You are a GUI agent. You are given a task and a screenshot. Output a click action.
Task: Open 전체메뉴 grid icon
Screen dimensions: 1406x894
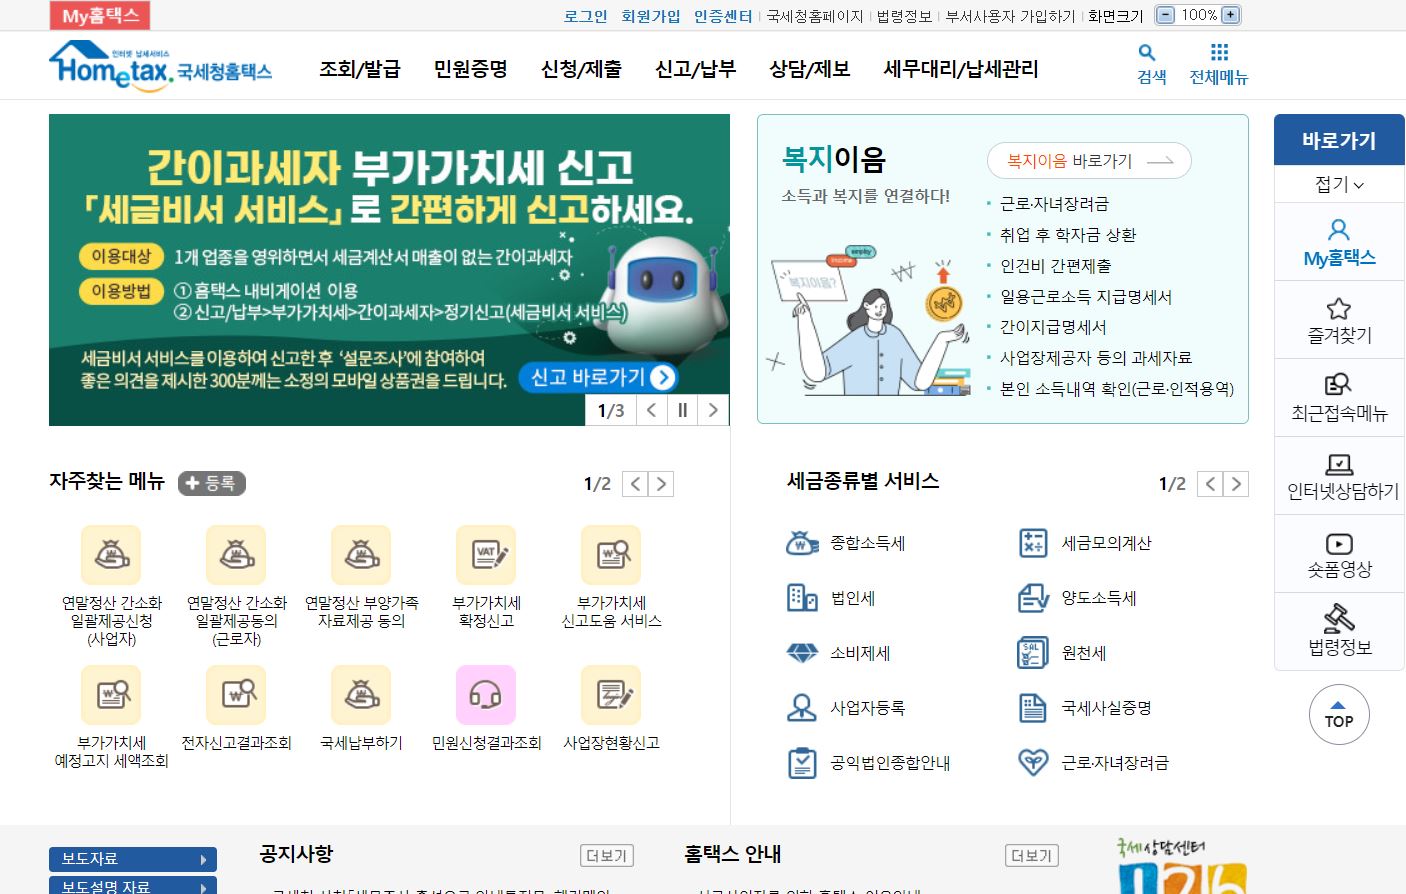1219,52
